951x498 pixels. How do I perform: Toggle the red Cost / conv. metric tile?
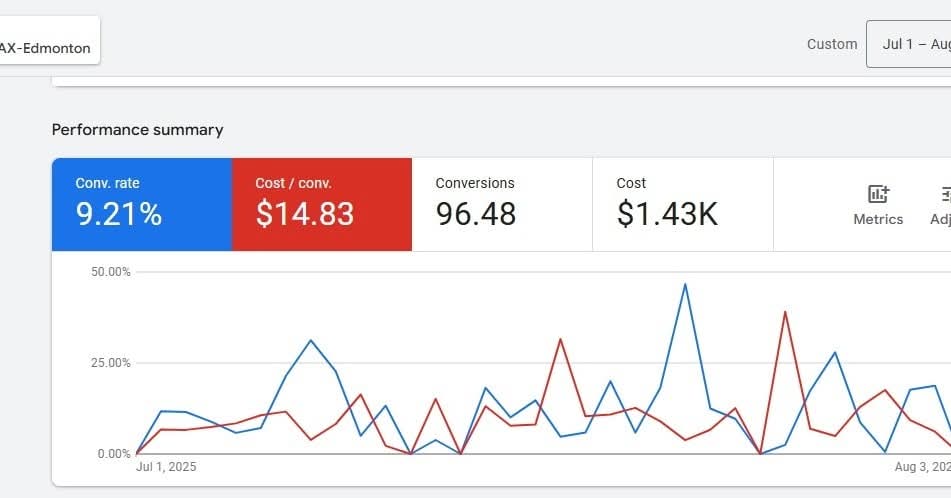click(x=321, y=204)
